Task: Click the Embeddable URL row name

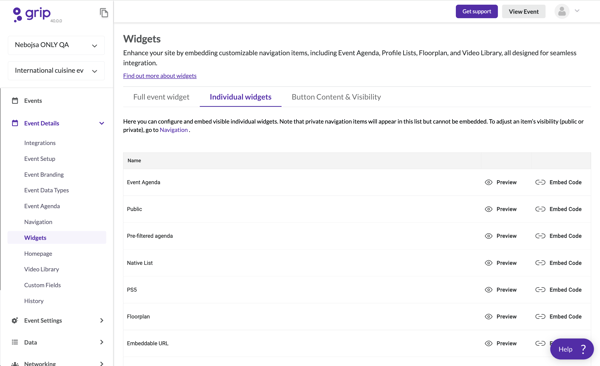Action: [x=147, y=343]
